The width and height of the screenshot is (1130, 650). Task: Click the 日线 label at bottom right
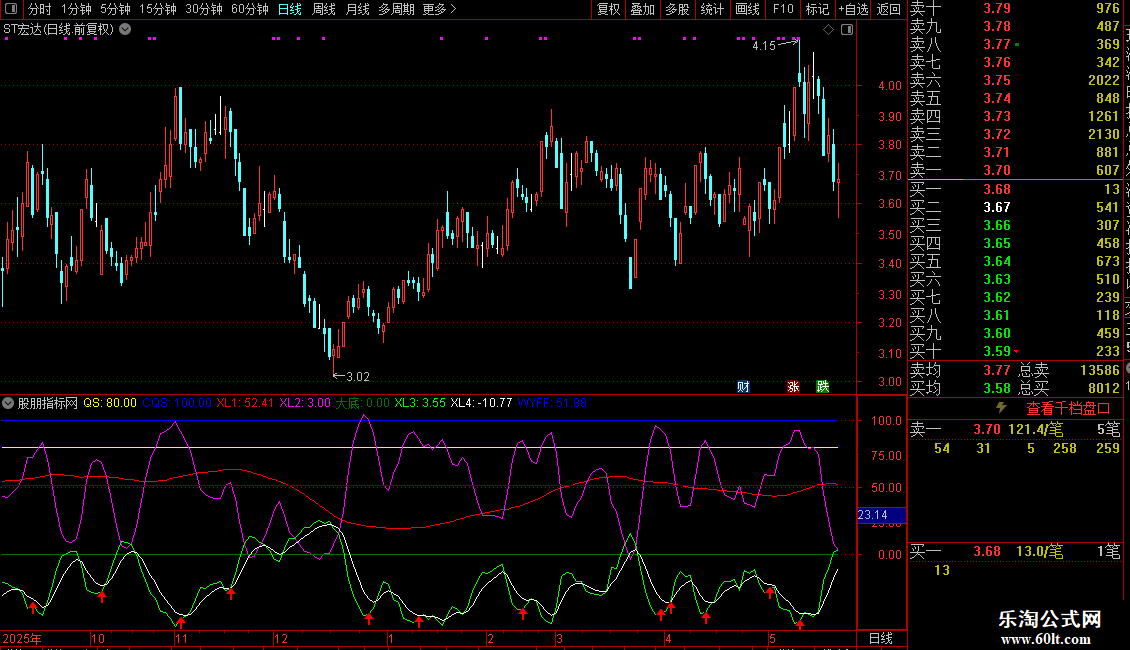pyautogui.click(x=881, y=638)
